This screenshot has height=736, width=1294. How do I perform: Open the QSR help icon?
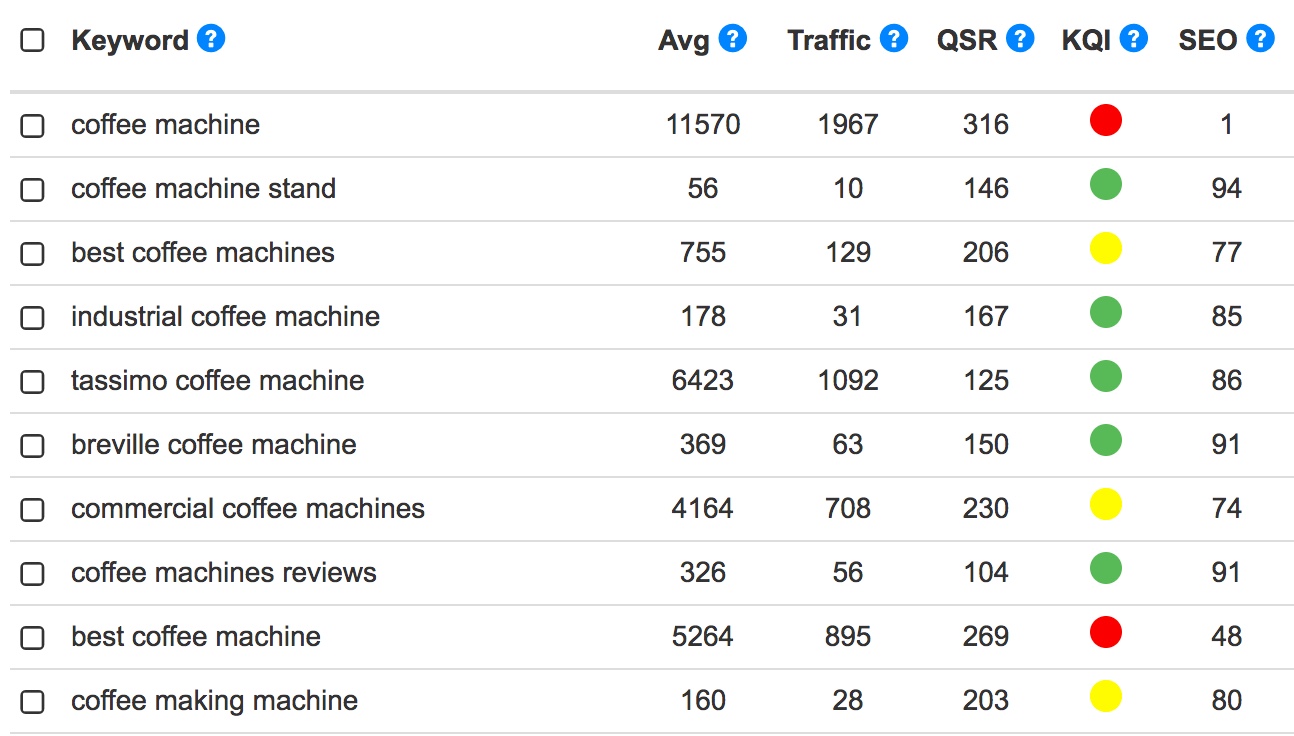point(1021,38)
